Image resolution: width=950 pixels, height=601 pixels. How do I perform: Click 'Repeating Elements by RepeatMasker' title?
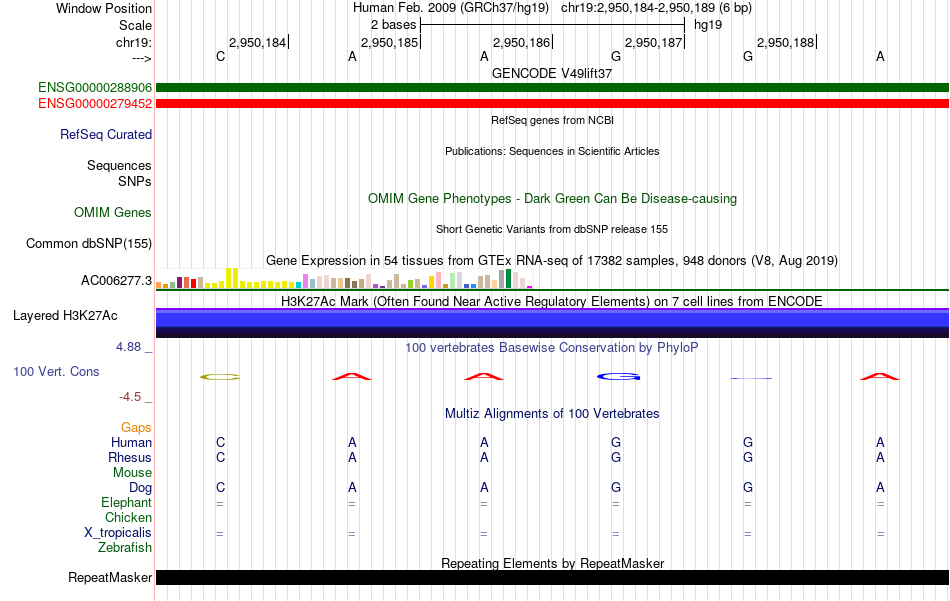[x=553, y=563]
